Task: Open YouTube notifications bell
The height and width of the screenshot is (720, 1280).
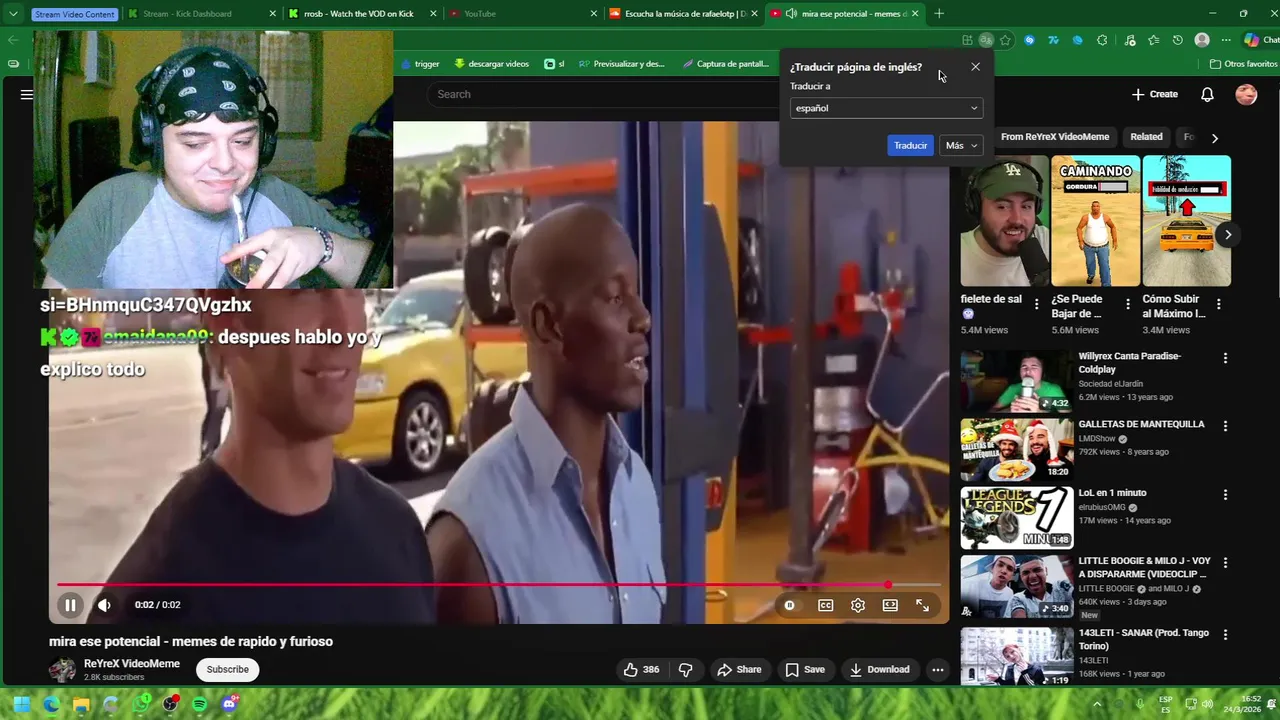Action: tap(1207, 94)
